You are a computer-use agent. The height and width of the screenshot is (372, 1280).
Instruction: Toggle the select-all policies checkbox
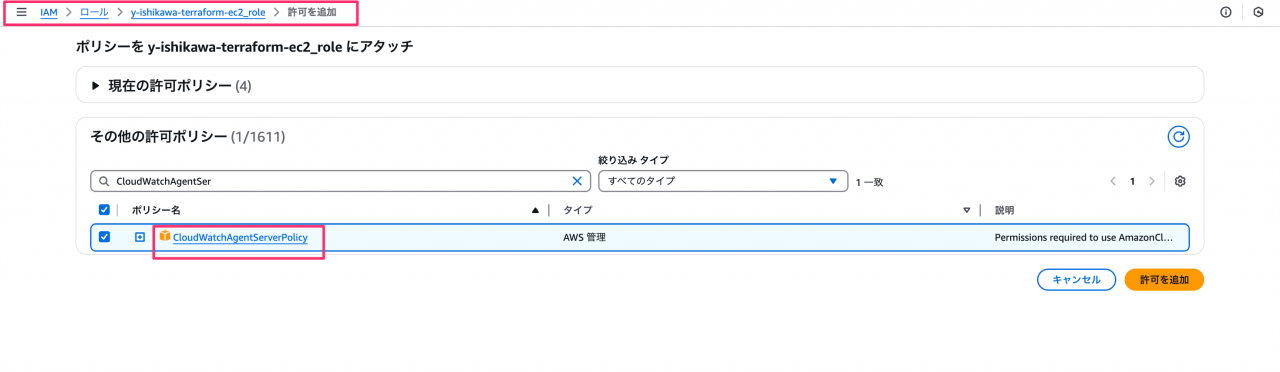[104, 210]
